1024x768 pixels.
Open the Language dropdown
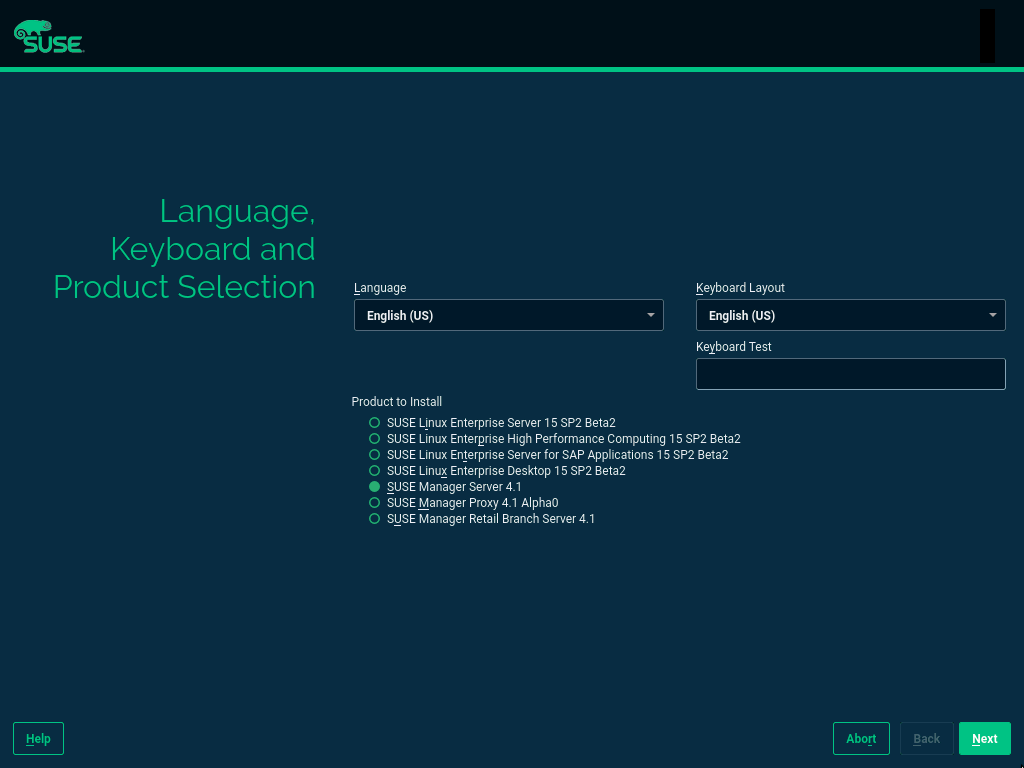509,315
